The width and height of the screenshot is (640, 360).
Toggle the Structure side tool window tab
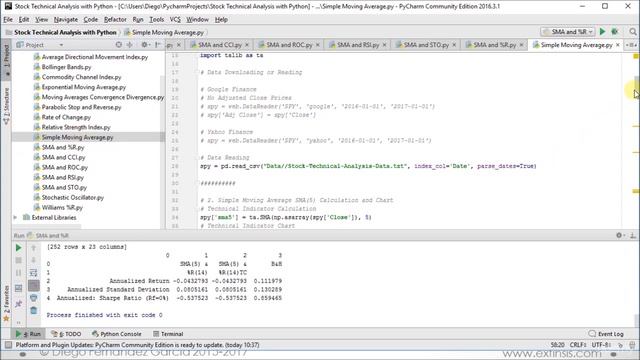click(x=6, y=105)
